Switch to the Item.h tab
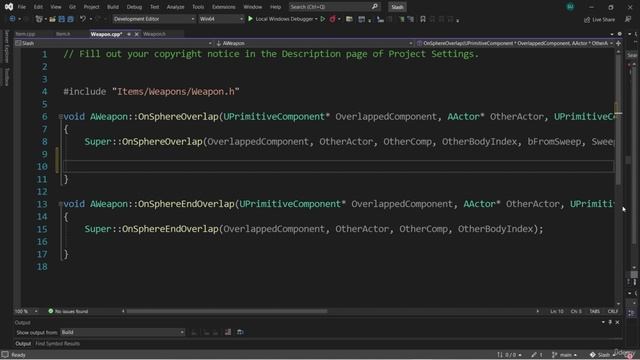640x360 pixels. coord(63,34)
